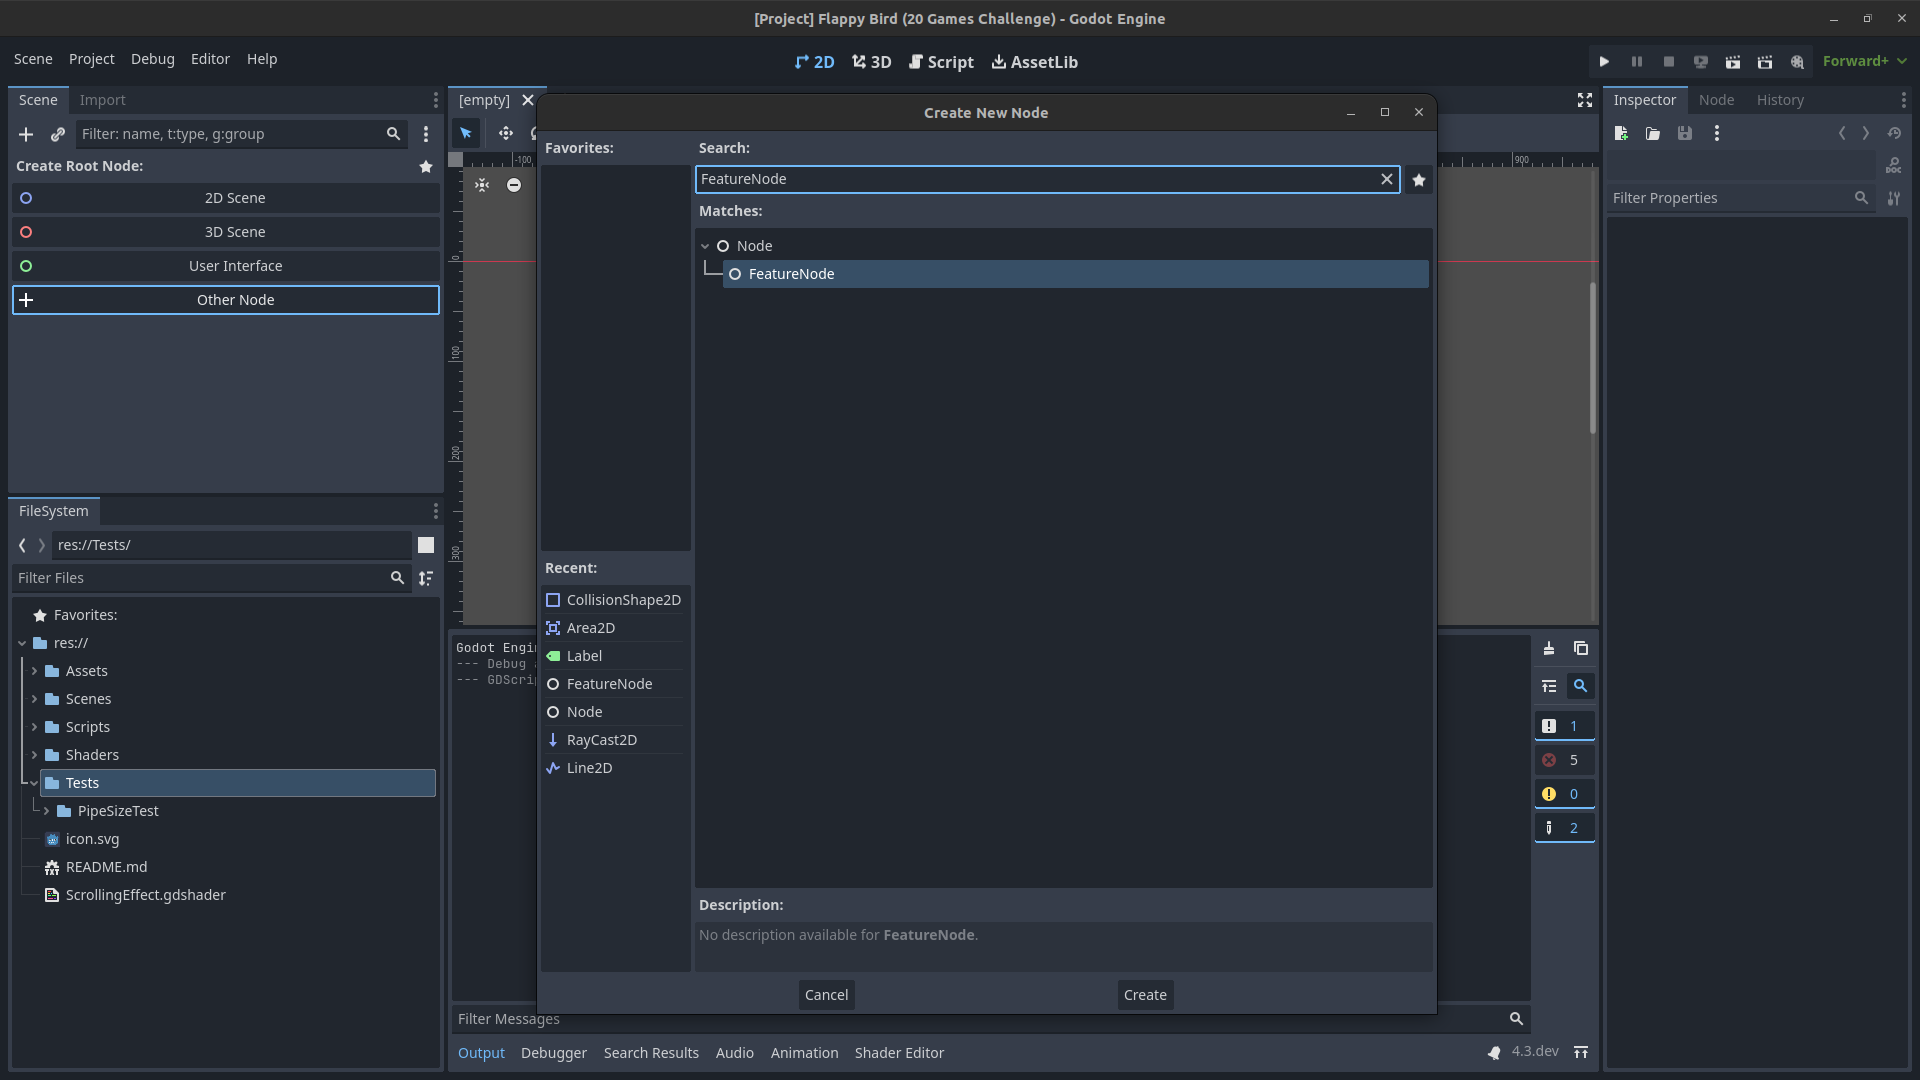1920x1080 pixels.
Task: Create a User Interface root node
Action: (x=226, y=266)
